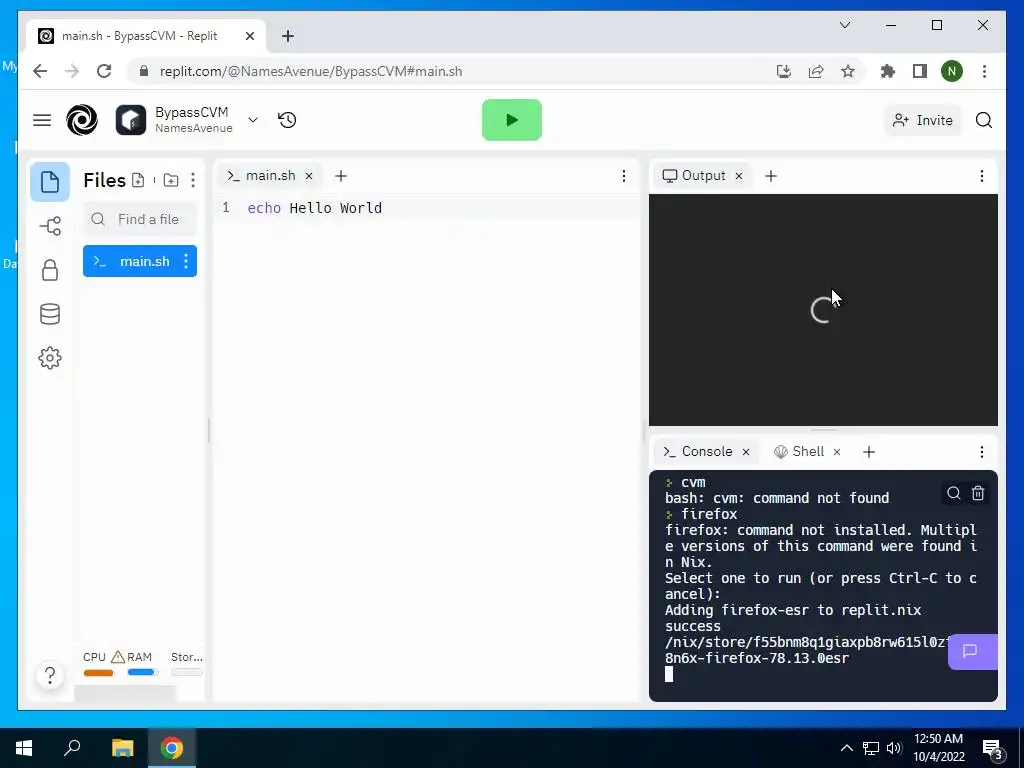The image size is (1024, 768).
Task: Click CPU warning triangle icon
Action: tap(118, 657)
